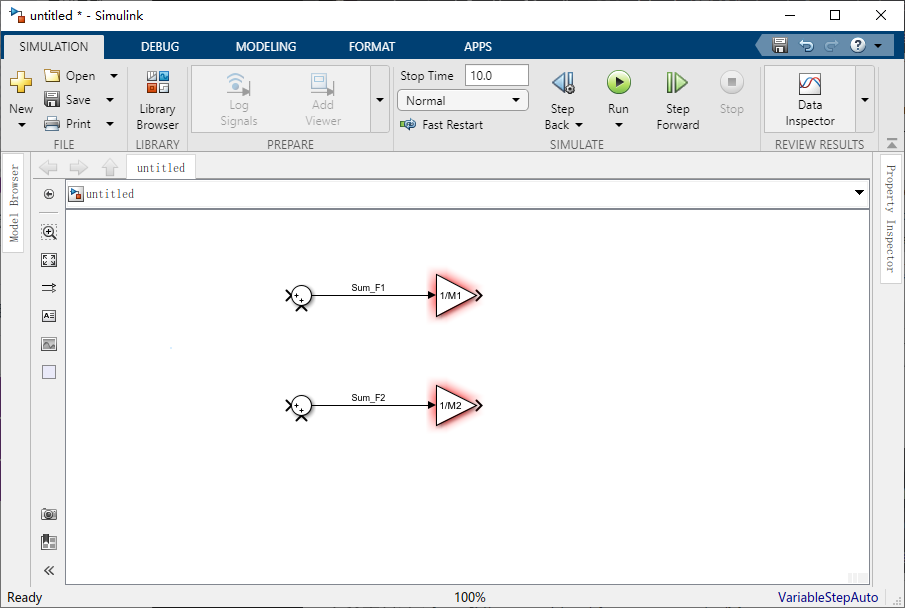This screenshot has width=905, height=608.
Task: Click Fit to View icon
Action: coord(49,260)
